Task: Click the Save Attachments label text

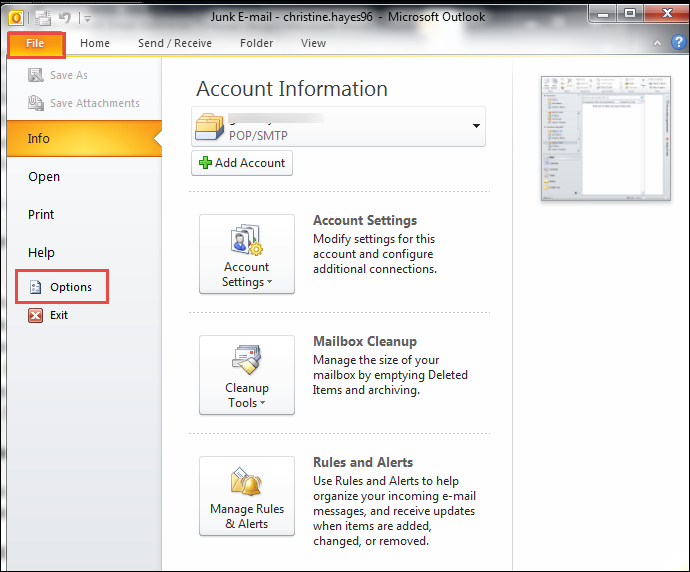Action: pyautogui.click(x=95, y=103)
